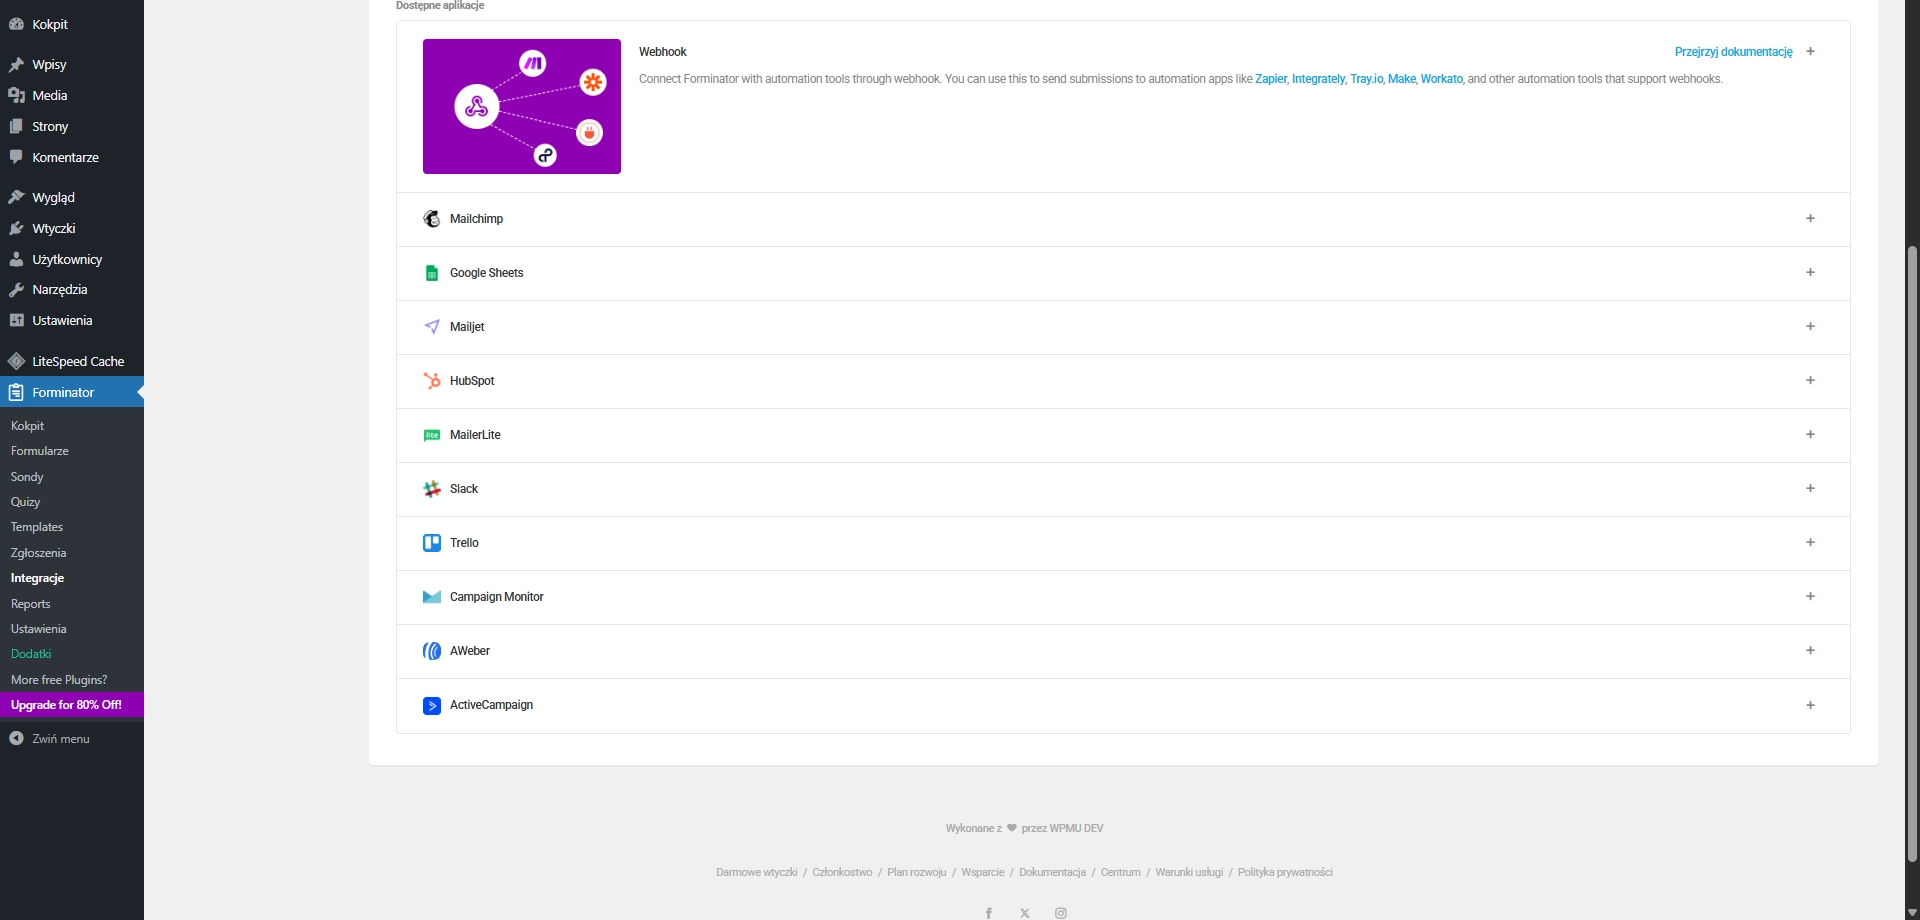This screenshot has width=1920, height=920.
Task: Click the Webhook purple thumbnail image
Action: [x=522, y=106]
